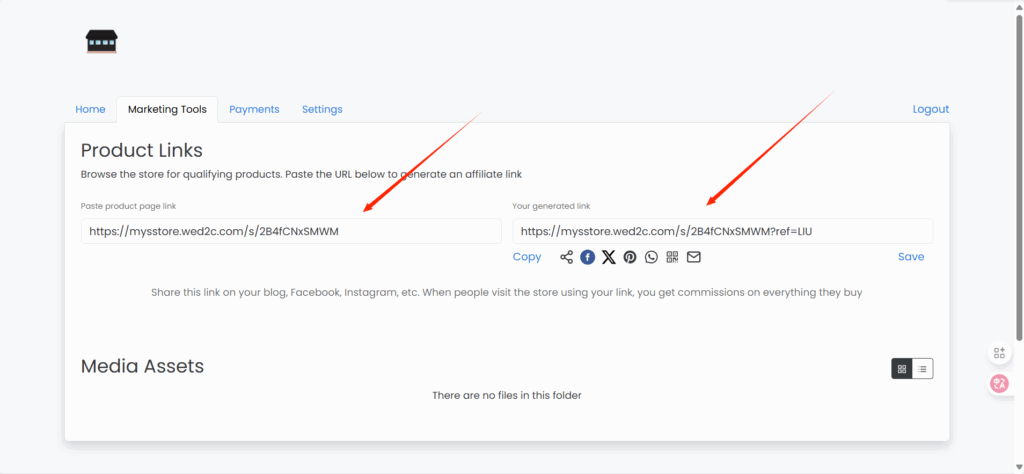Click the 'Paste product page link' label
Screen dimensions: 1024x474
coord(129,206)
